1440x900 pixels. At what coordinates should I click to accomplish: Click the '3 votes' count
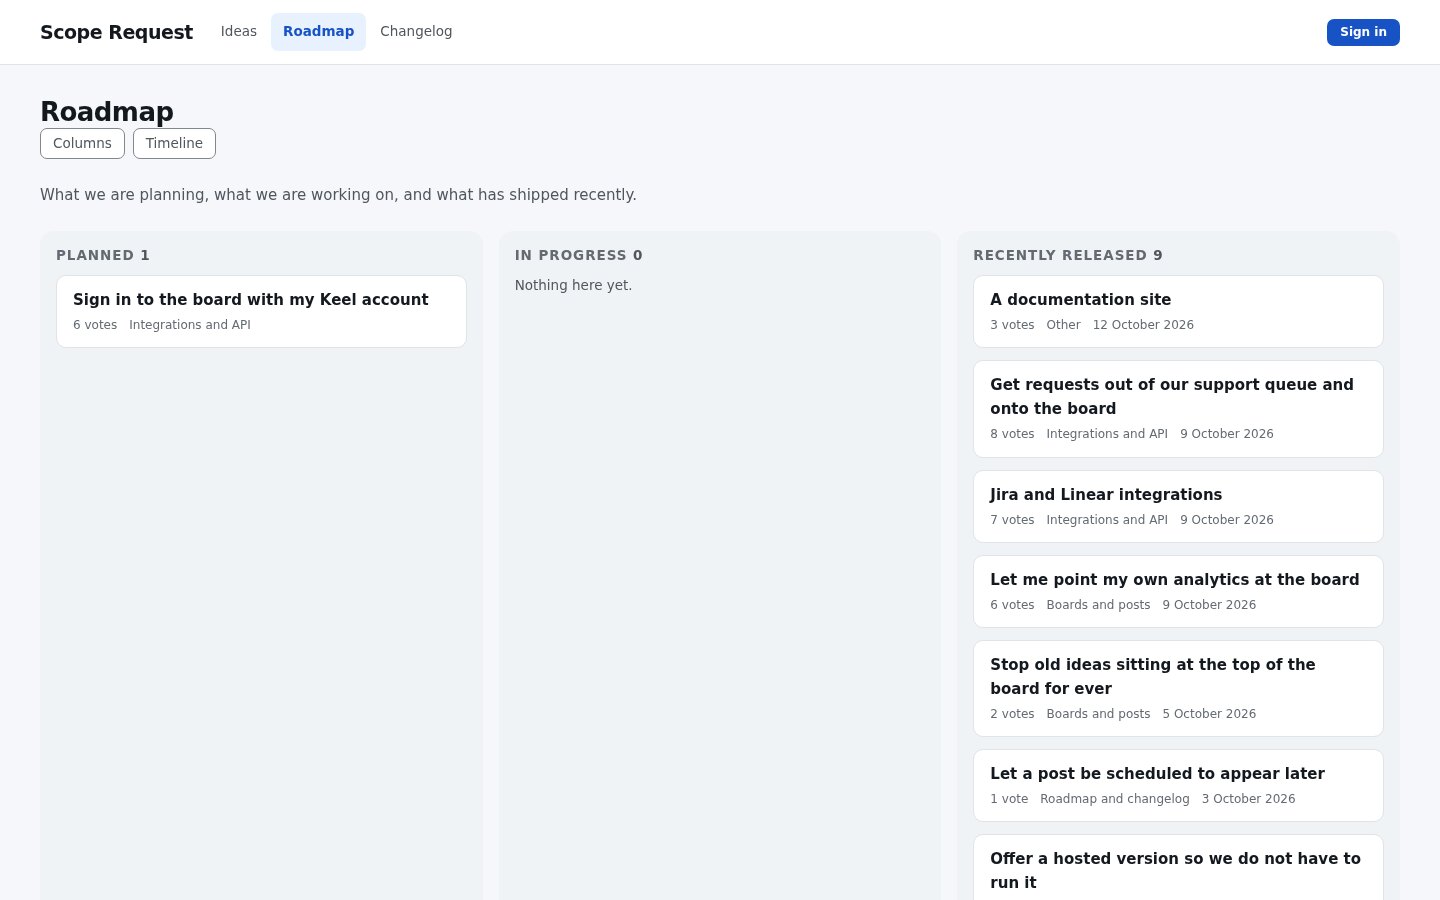(x=1012, y=325)
